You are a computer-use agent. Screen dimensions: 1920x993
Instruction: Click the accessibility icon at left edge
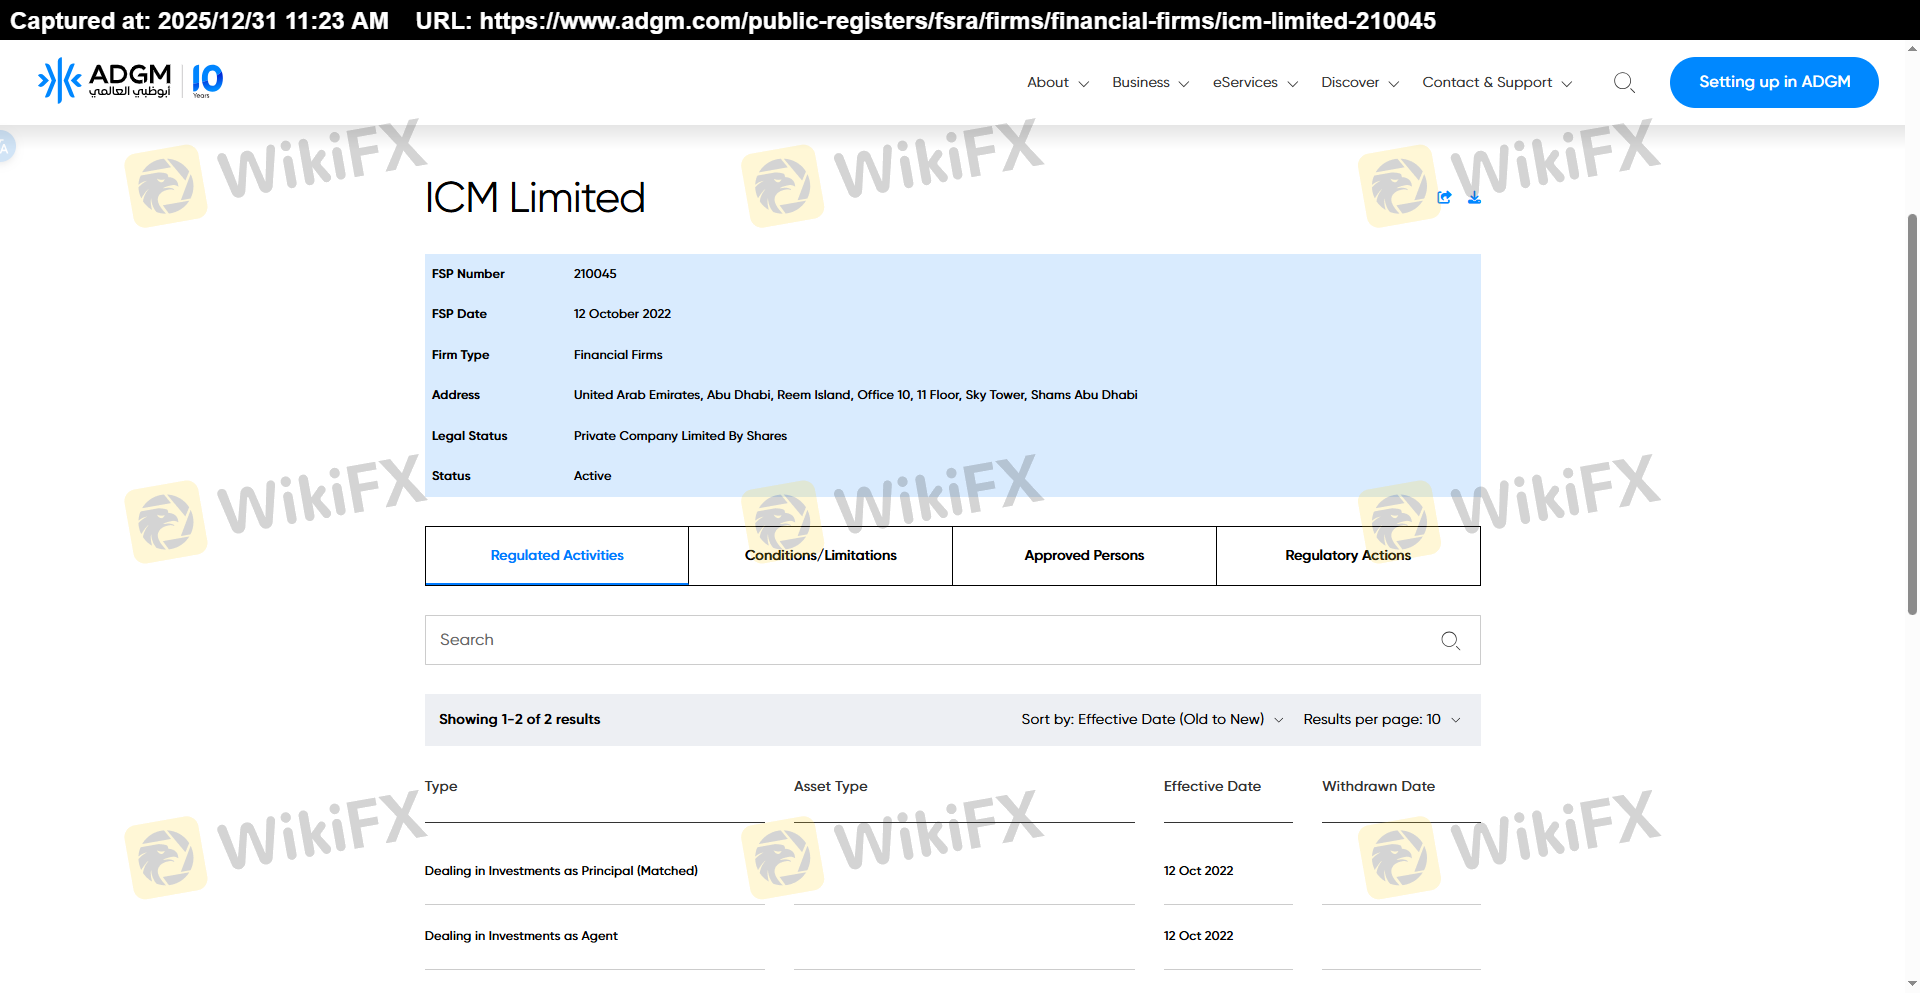coord(5,147)
